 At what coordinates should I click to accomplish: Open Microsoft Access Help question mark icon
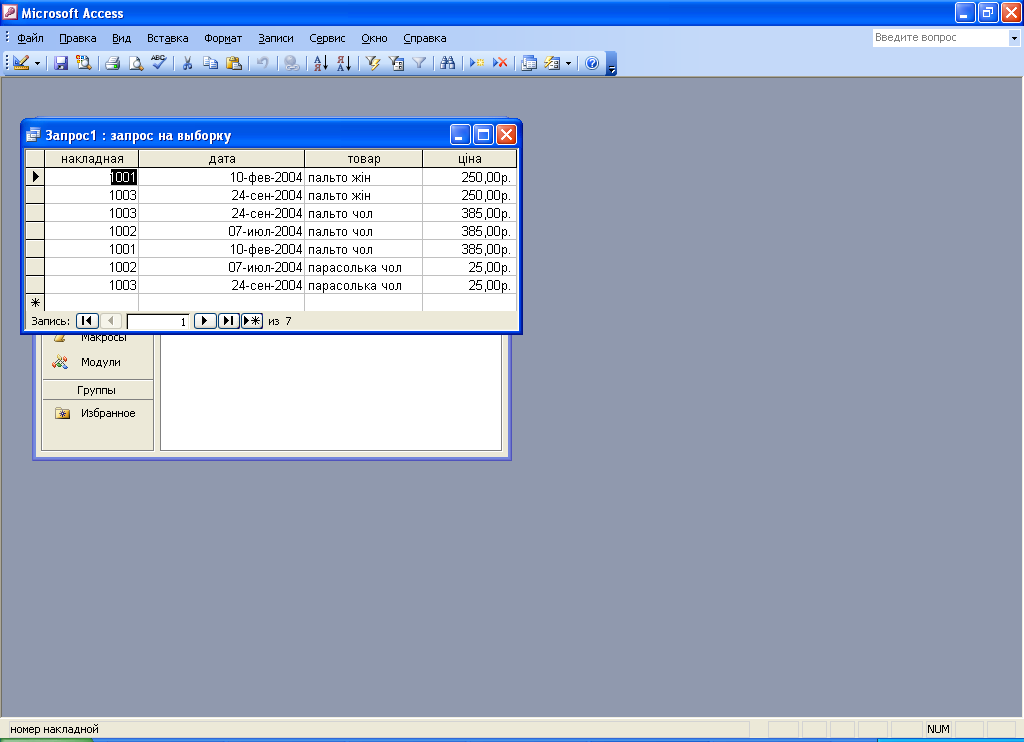[x=592, y=63]
